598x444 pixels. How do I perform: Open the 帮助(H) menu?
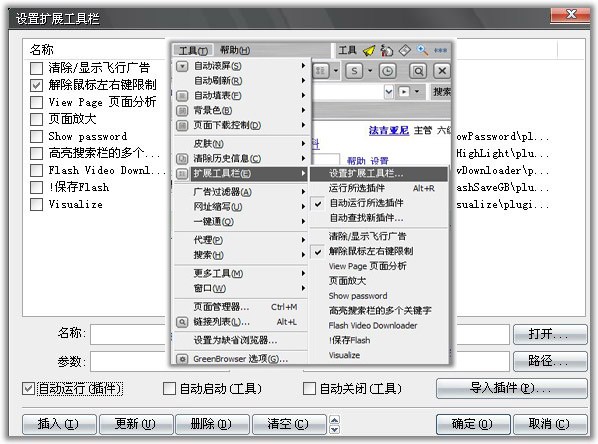tap(235, 50)
